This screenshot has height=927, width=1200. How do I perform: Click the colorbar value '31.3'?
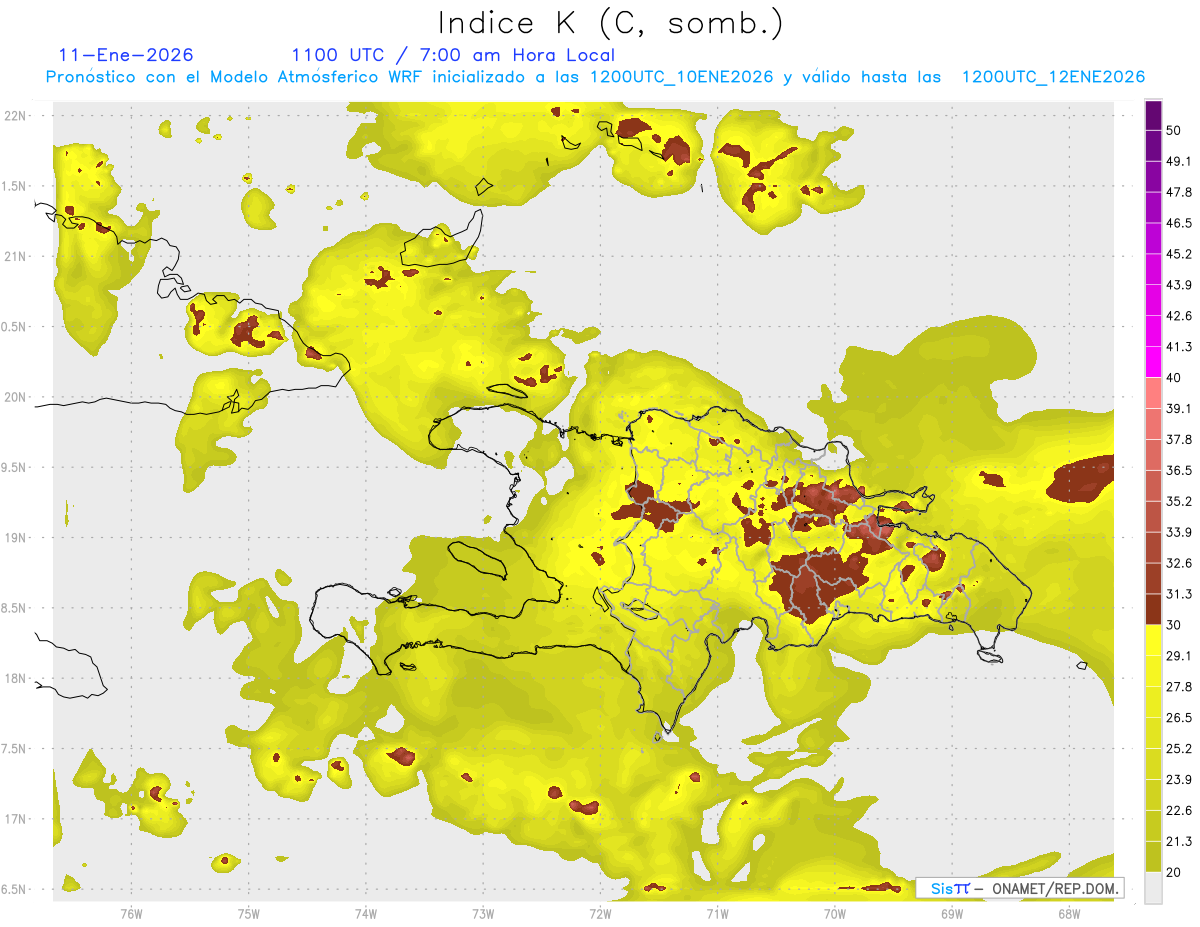[x=1180, y=594]
